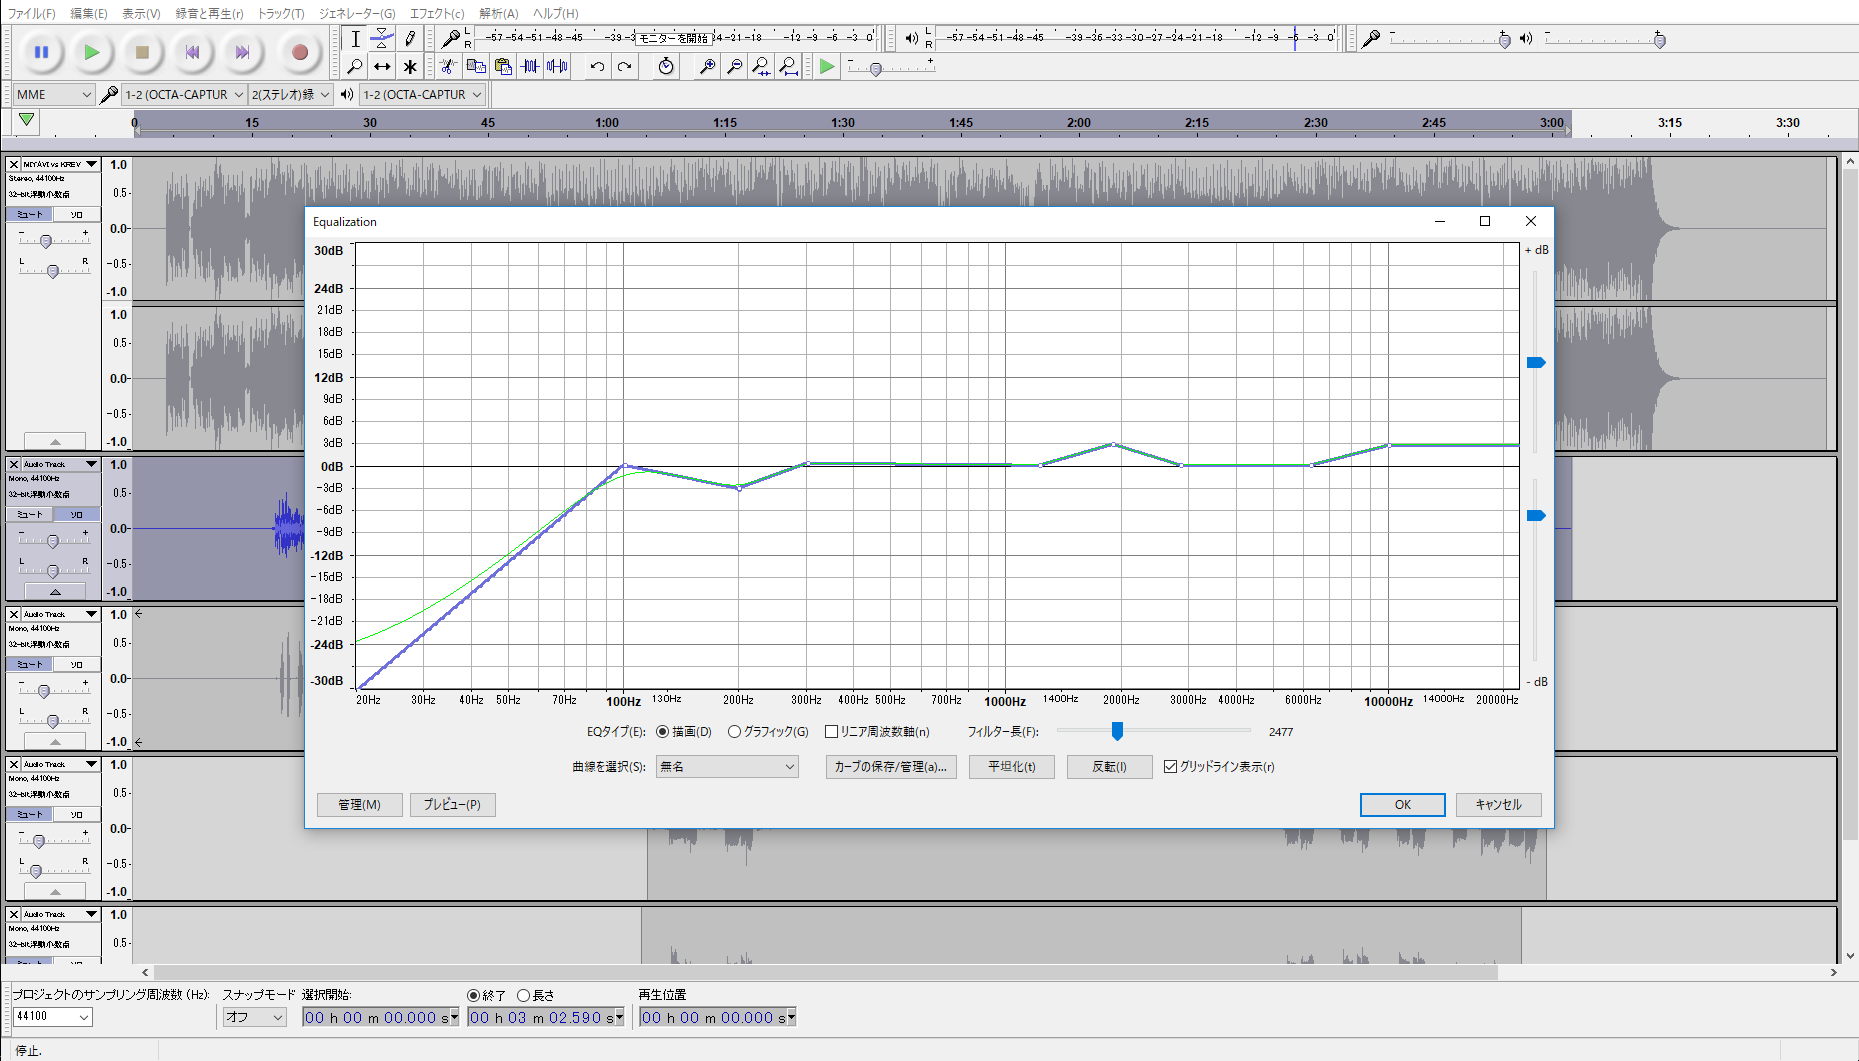The height and width of the screenshot is (1061, 1859).
Task: Click the Redo arrow icon
Action: tap(624, 67)
